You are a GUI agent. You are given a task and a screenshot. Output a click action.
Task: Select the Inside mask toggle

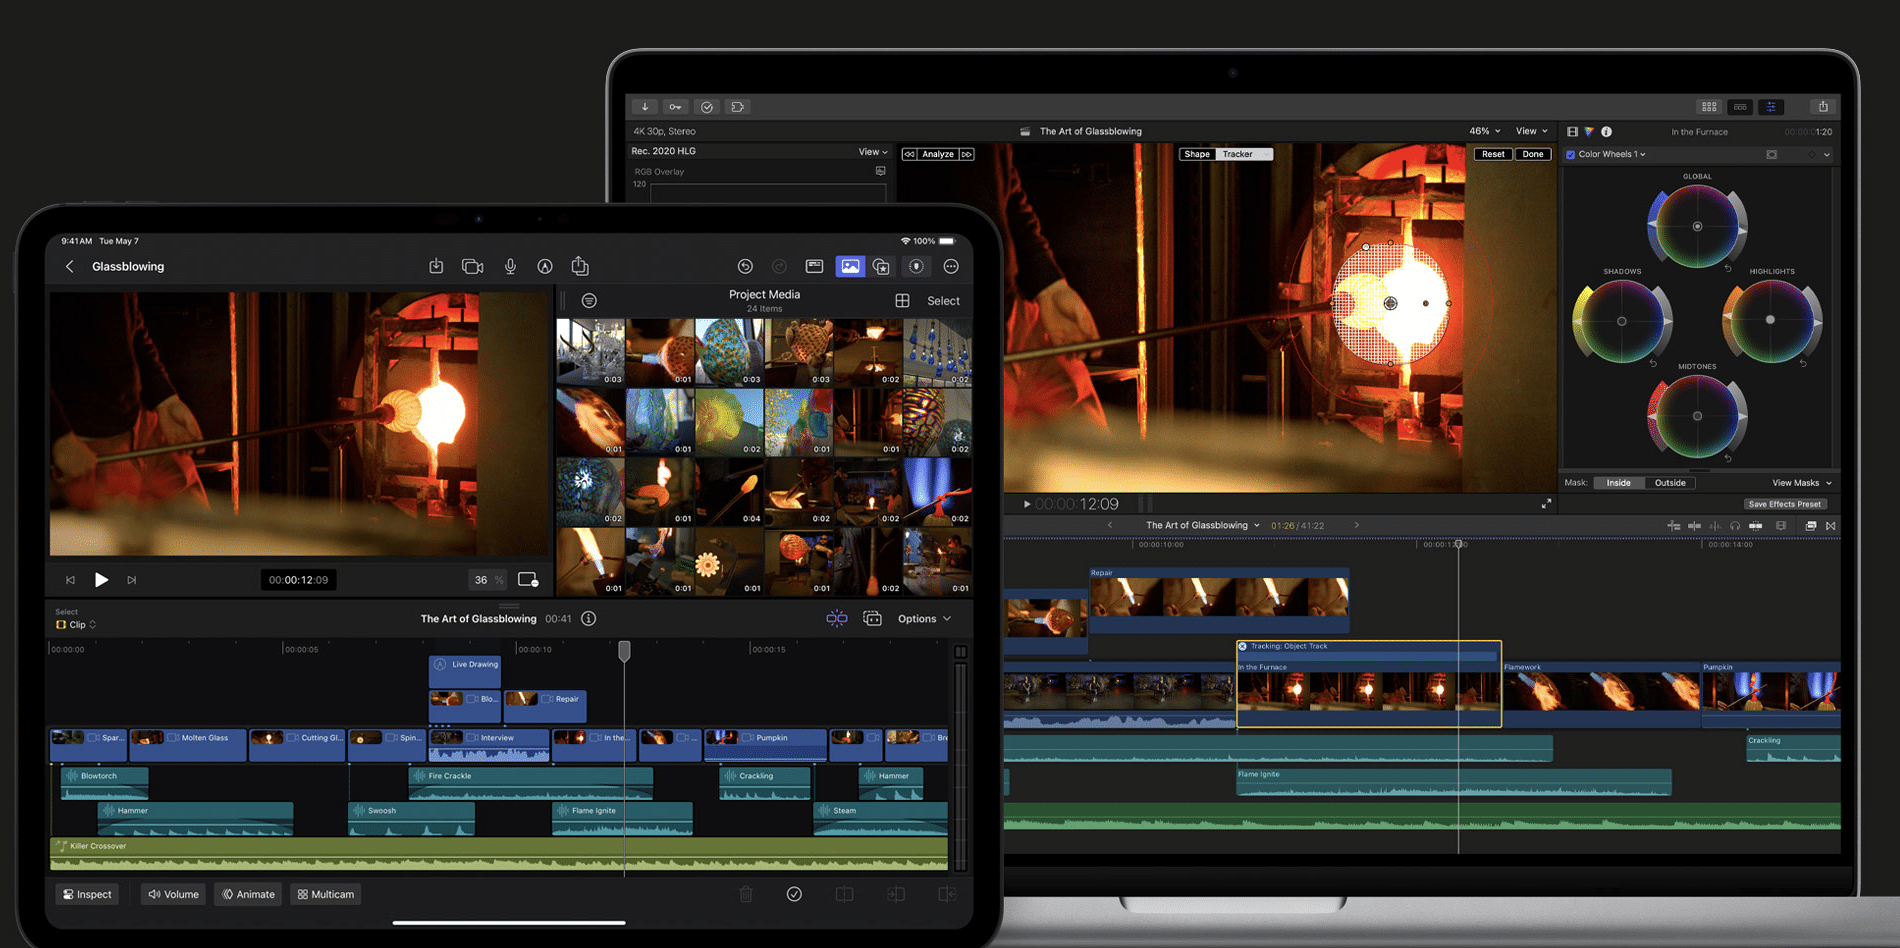tap(1618, 483)
